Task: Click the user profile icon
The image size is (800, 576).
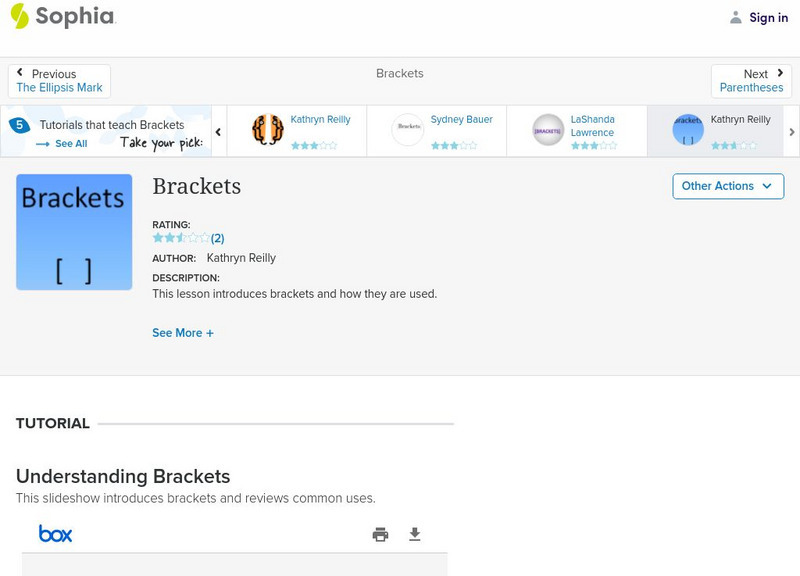Action: pyautogui.click(x=736, y=17)
